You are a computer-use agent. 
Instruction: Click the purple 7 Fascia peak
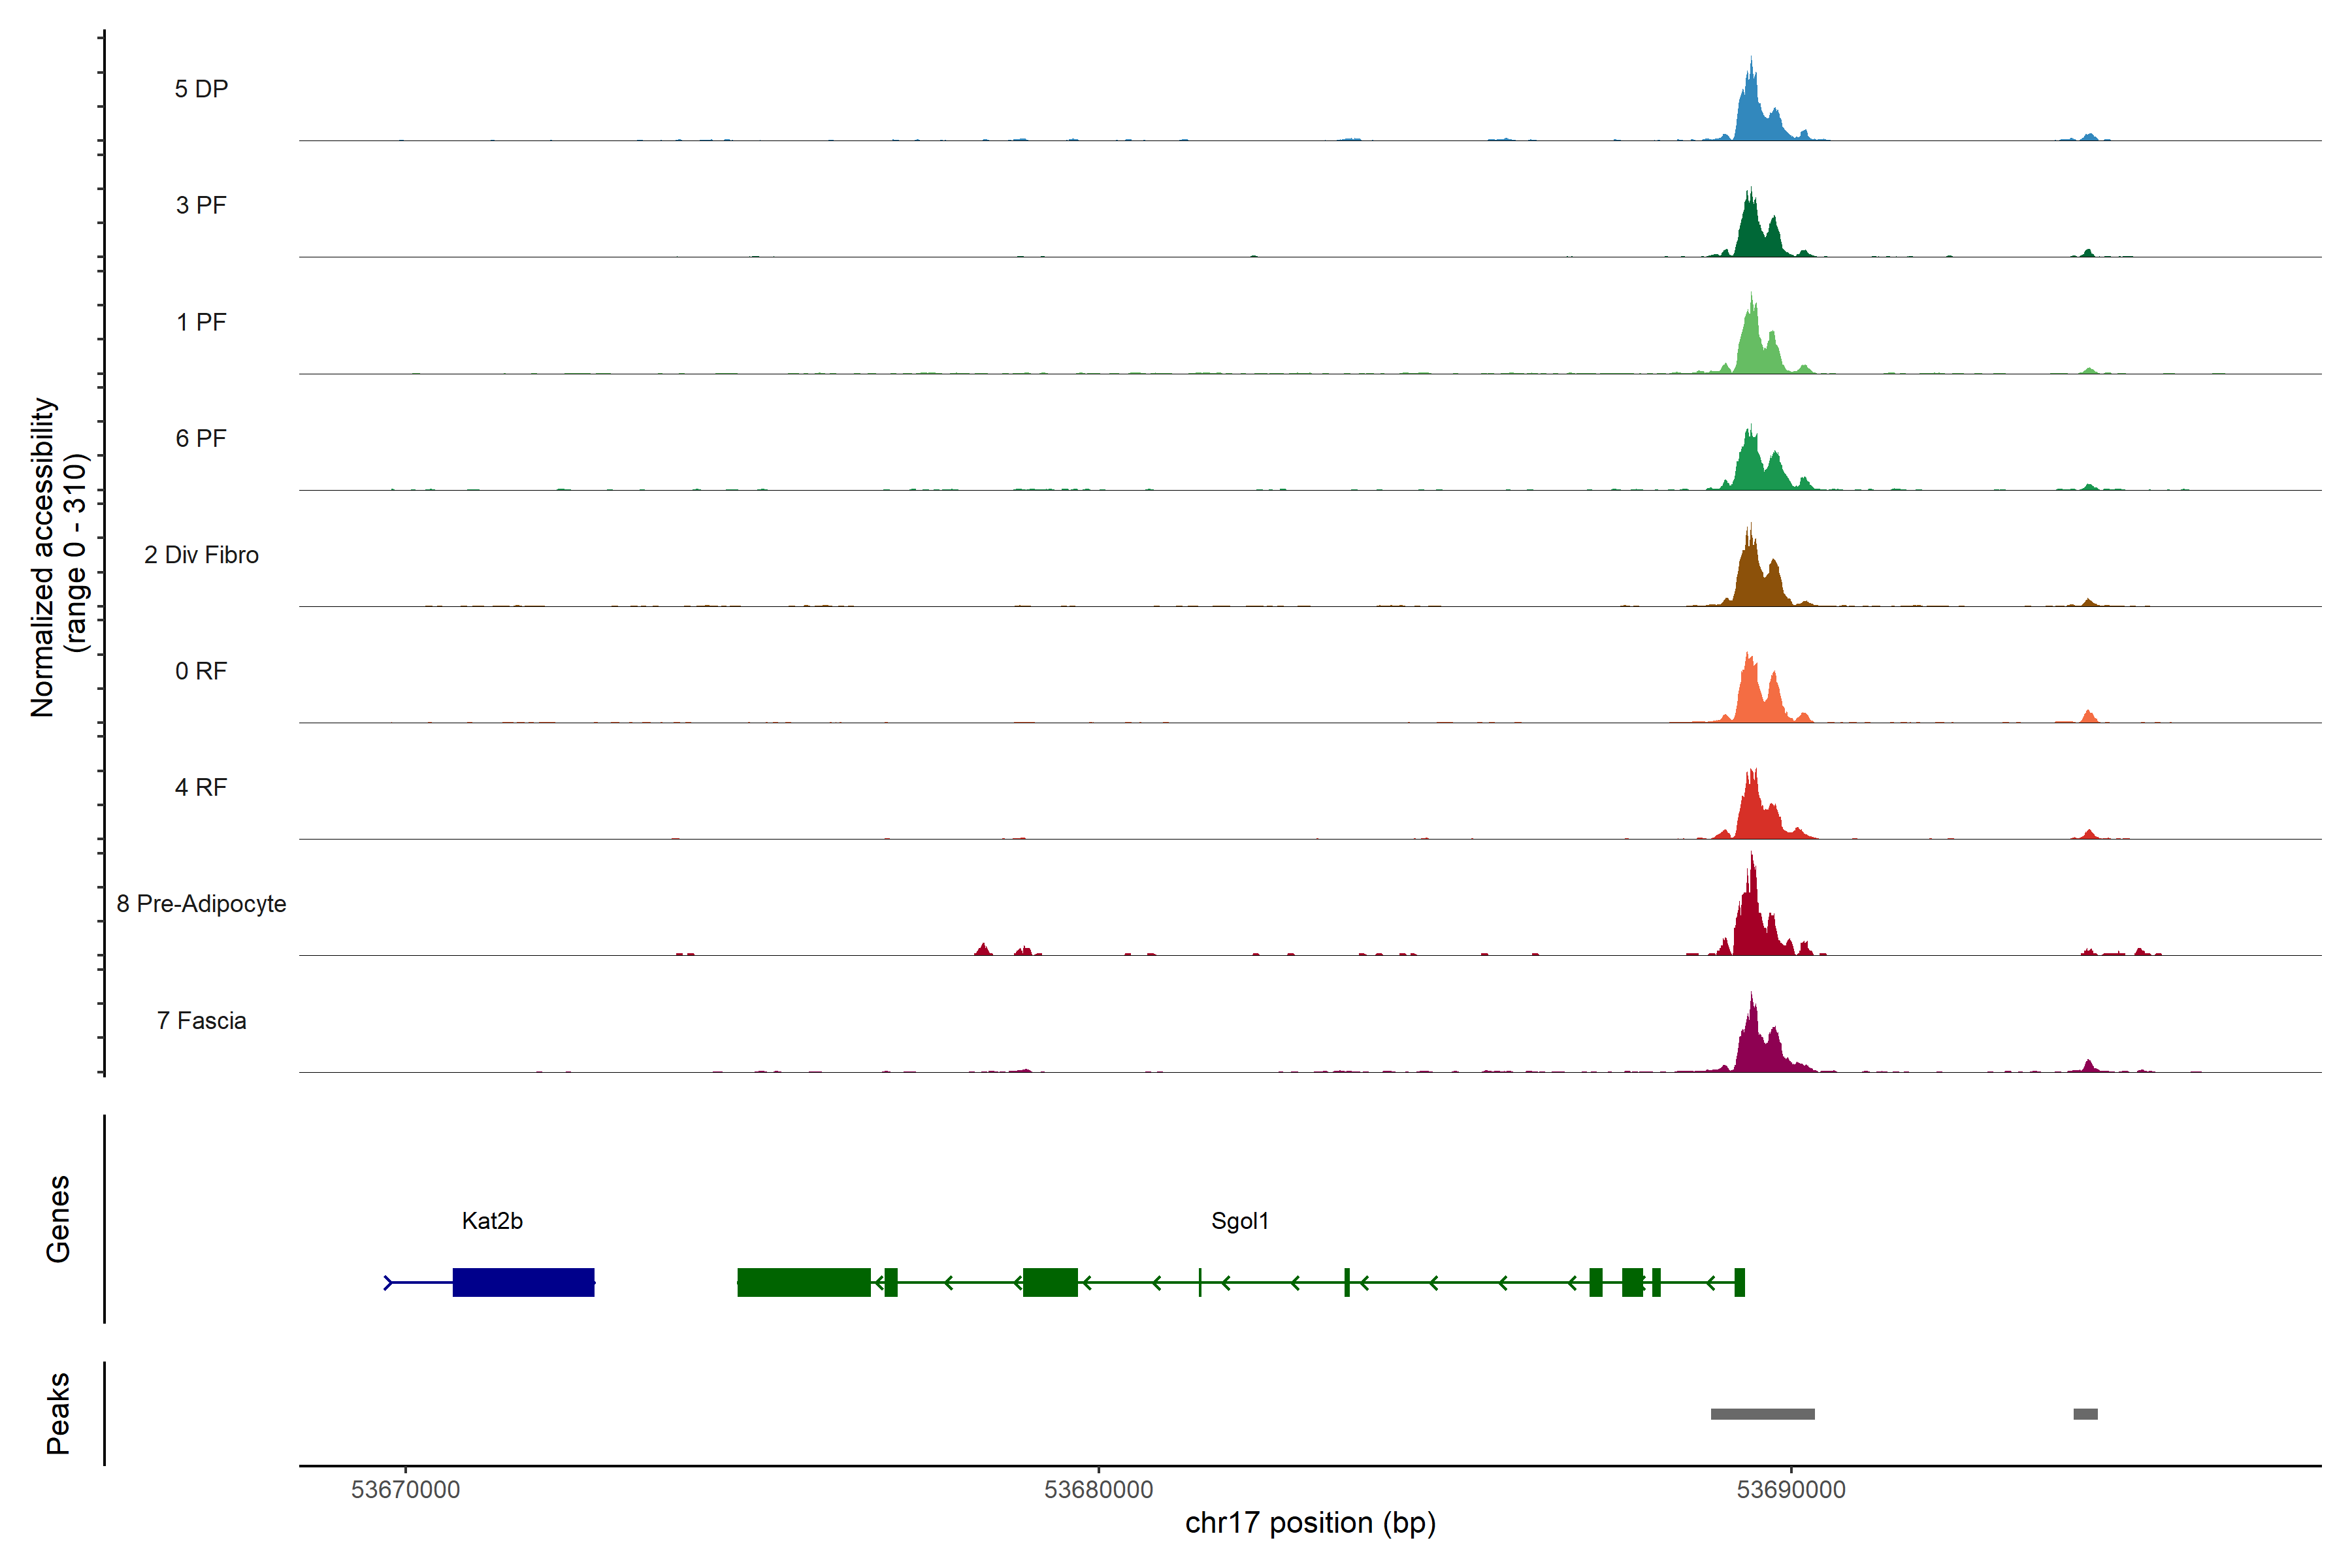tap(1752, 1048)
